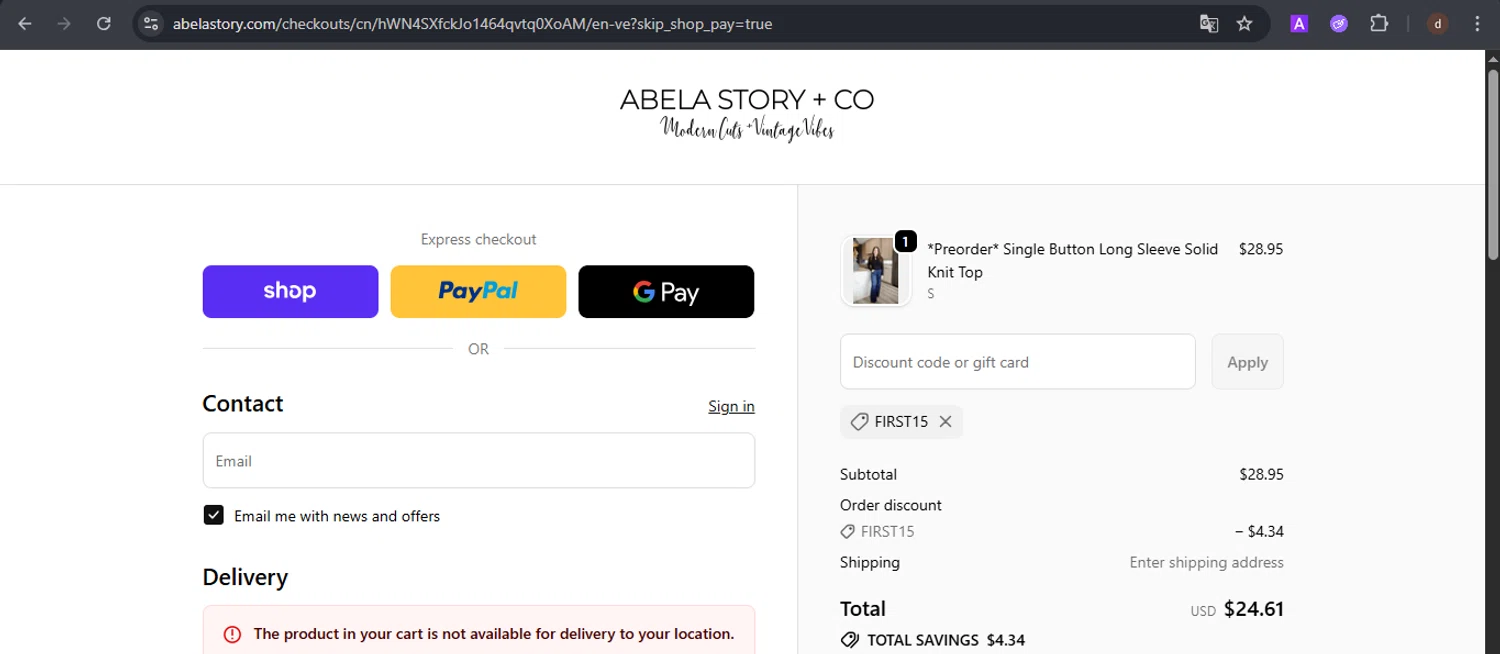Screen dimensions: 1500x654
Task: Open the purple A extension
Action: [x=1299, y=23]
